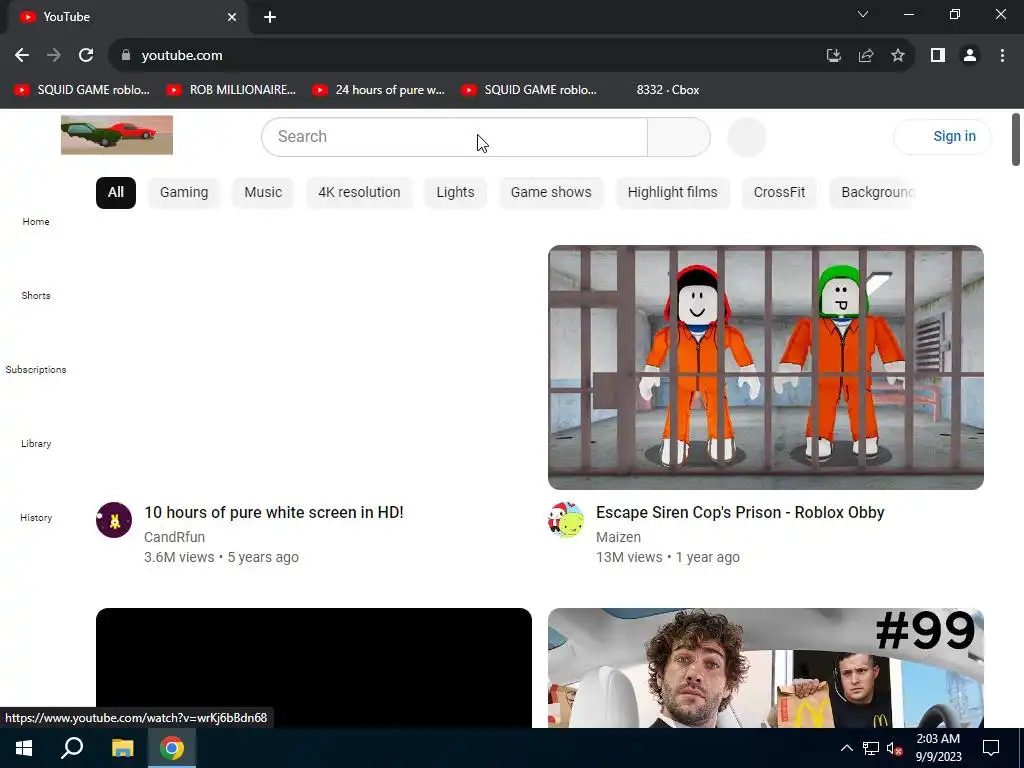The height and width of the screenshot is (768, 1024).
Task: Close the YouTube tab
Action: [232, 17]
